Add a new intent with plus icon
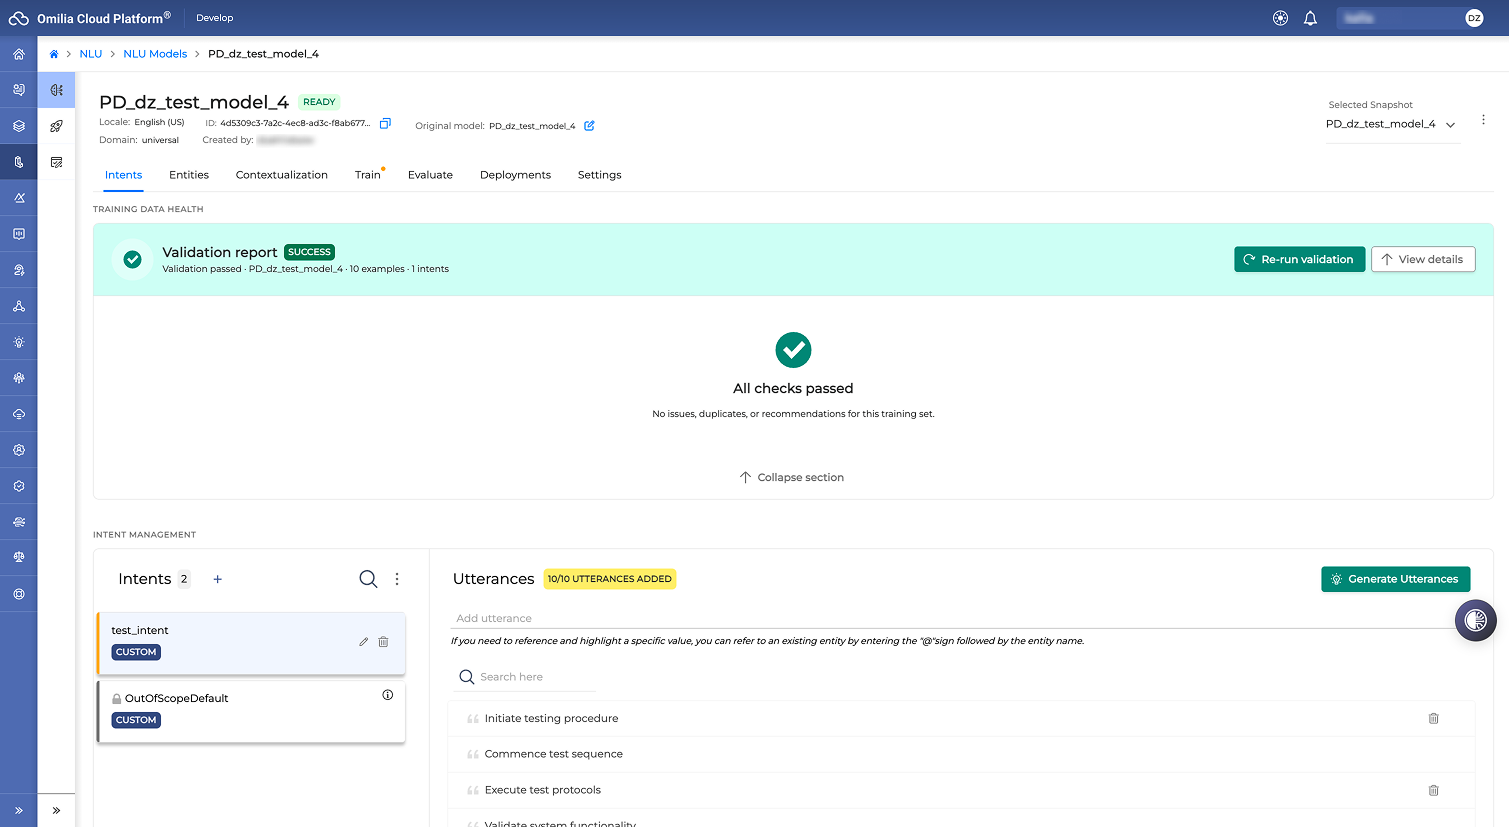The width and height of the screenshot is (1509, 827). click(x=217, y=579)
